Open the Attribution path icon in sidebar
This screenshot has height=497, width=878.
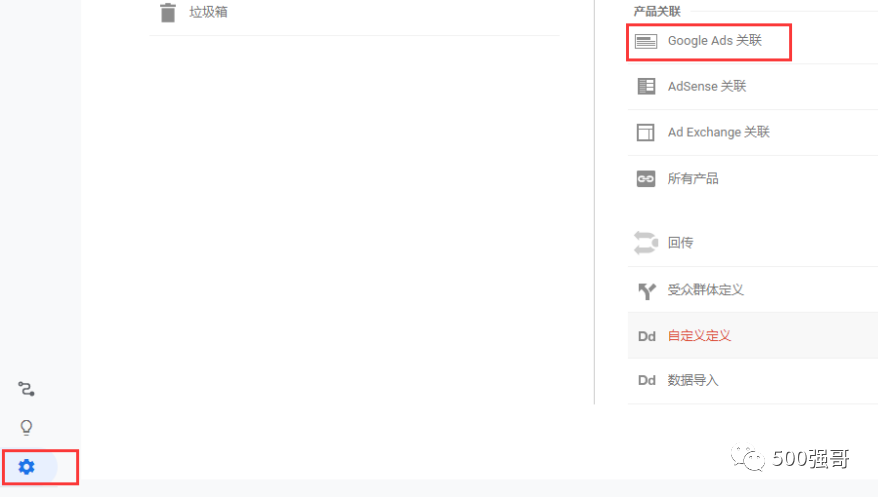pos(26,389)
